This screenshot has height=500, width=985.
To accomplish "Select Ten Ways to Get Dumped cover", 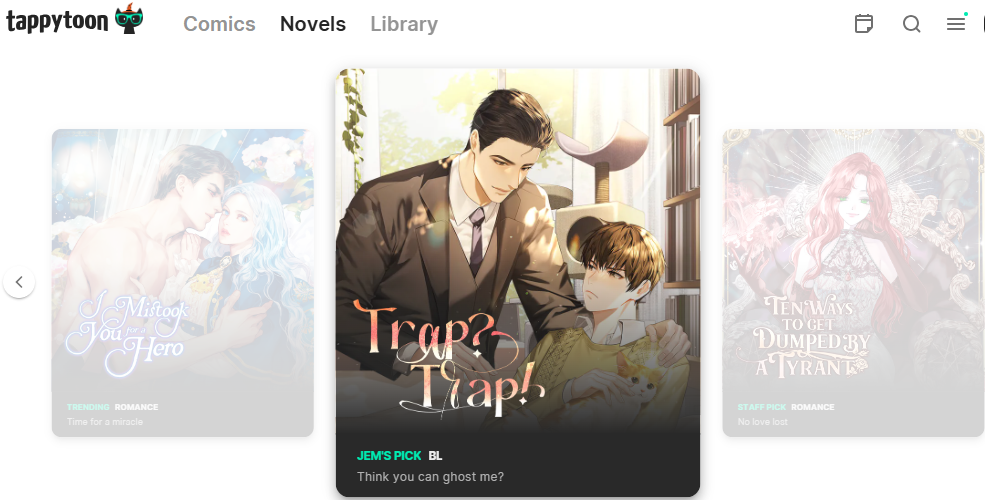I will (x=853, y=261).
